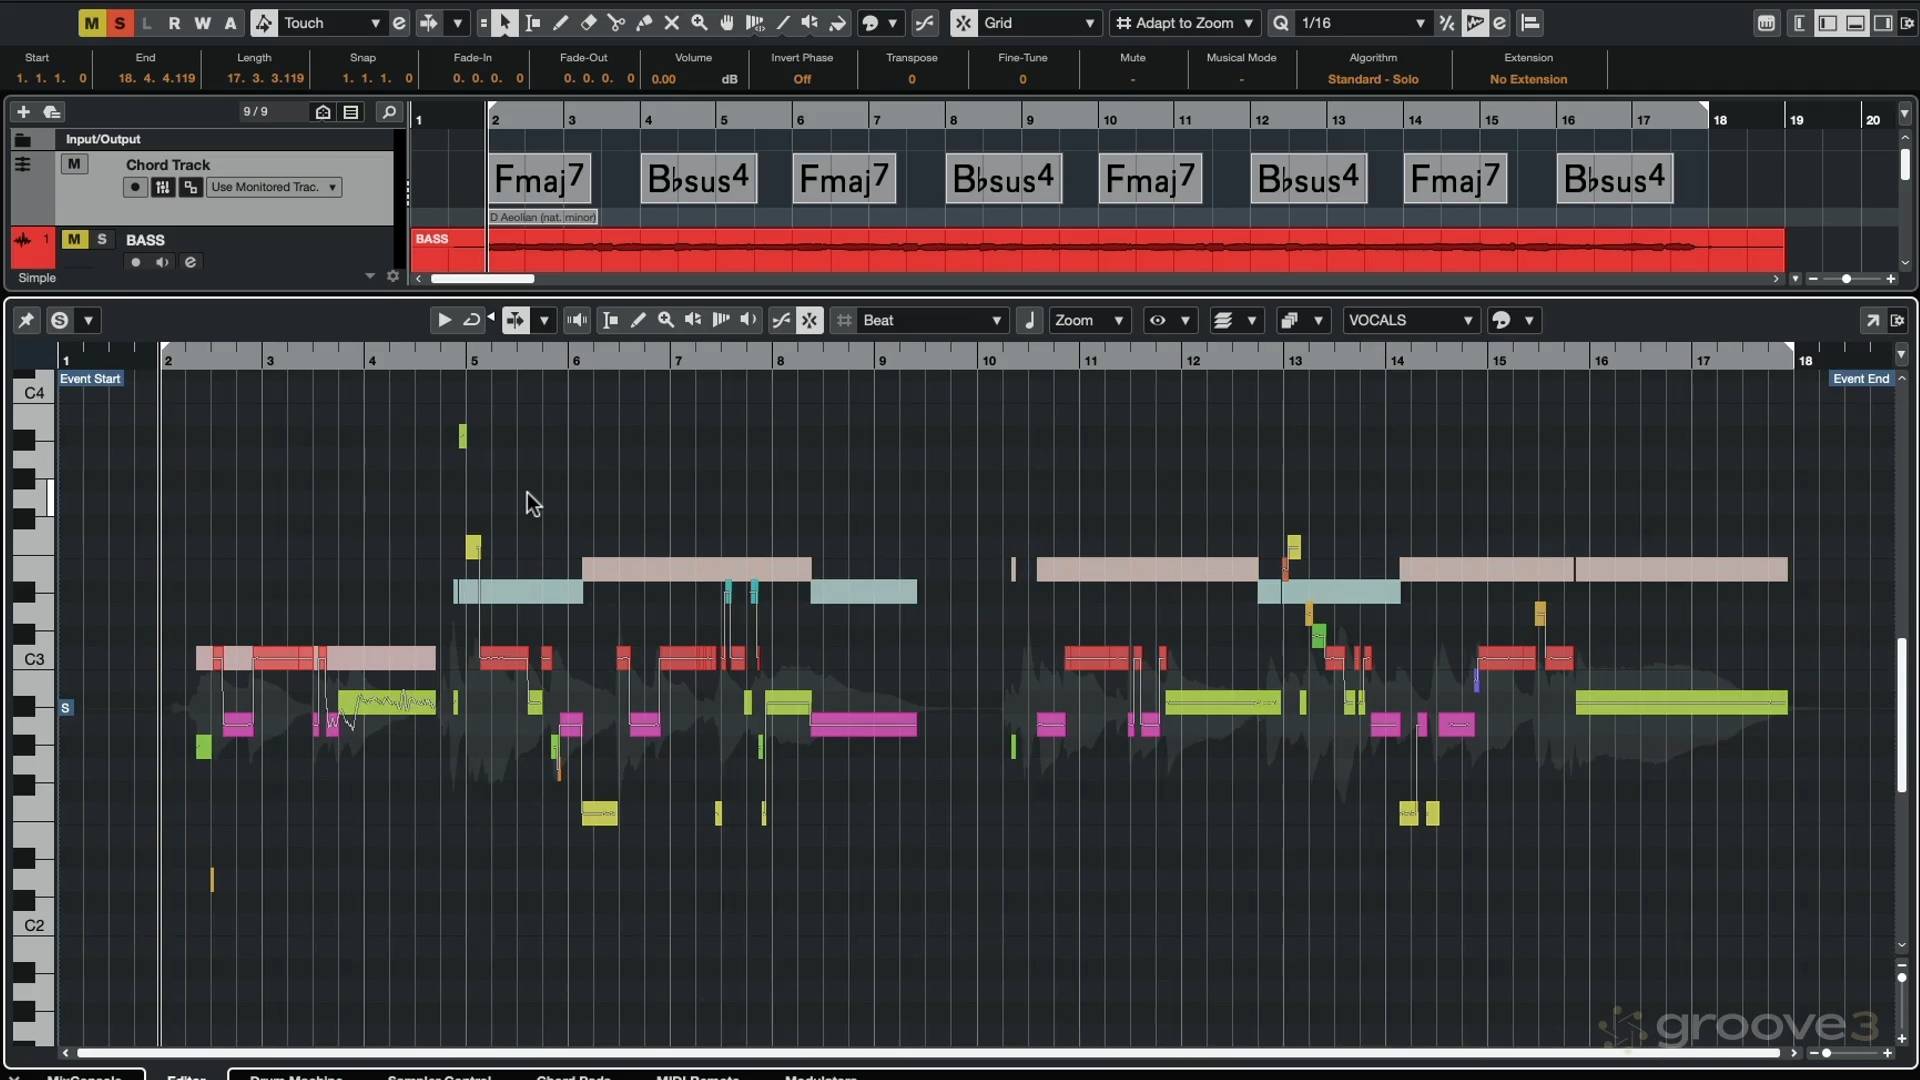Select draw pencil tool in lower editor

pyautogui.click(x=638, y=320)
